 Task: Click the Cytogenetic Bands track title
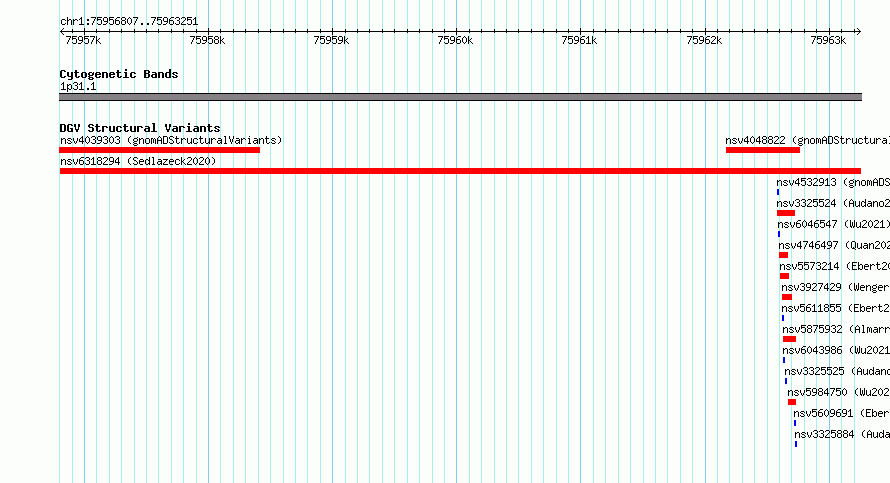(119, 74)
